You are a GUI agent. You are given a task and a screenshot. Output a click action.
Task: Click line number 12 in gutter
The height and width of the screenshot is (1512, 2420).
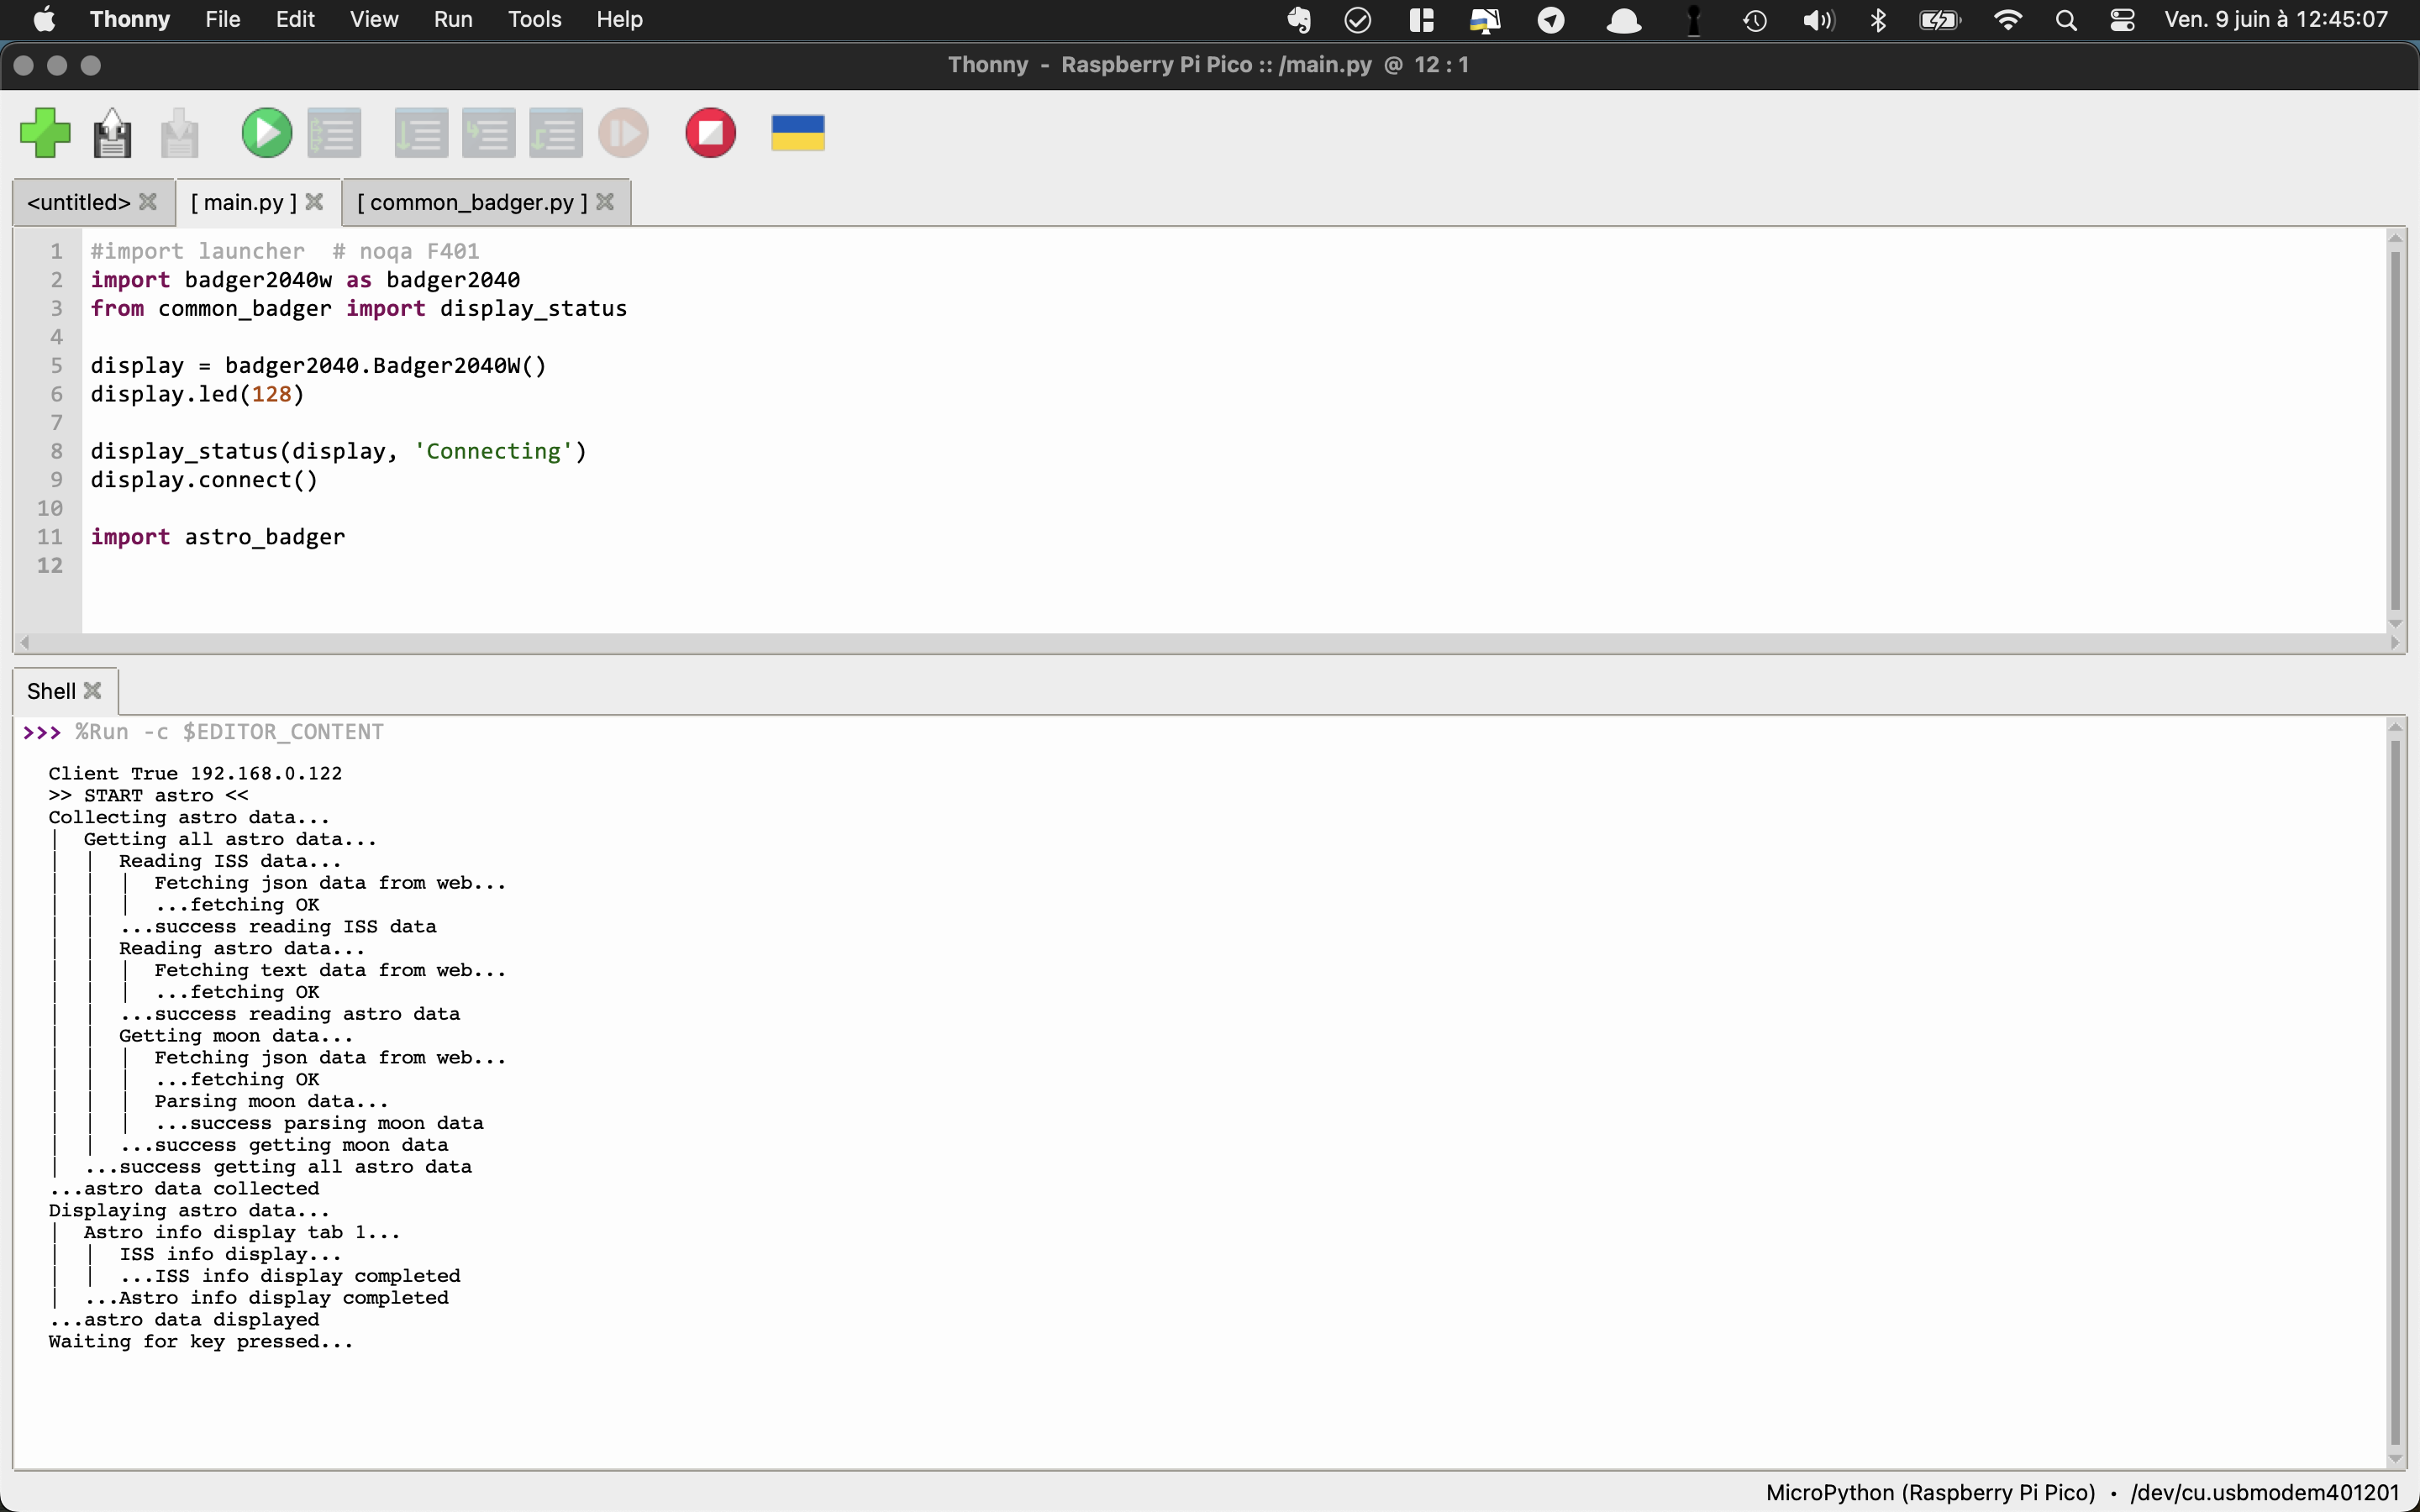point(50,565)
